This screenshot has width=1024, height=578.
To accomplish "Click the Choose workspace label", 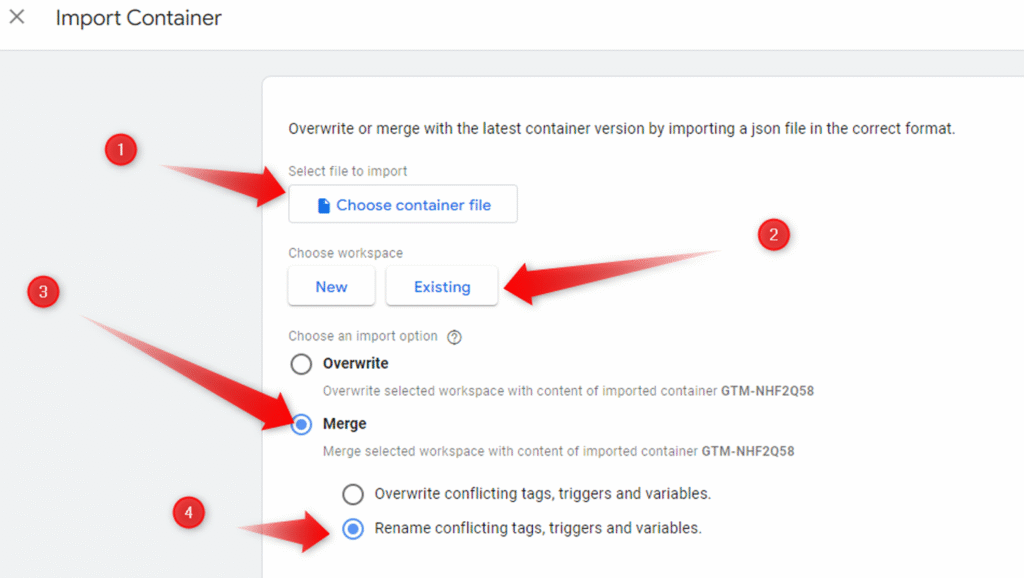I will click(x=345, y=253).
